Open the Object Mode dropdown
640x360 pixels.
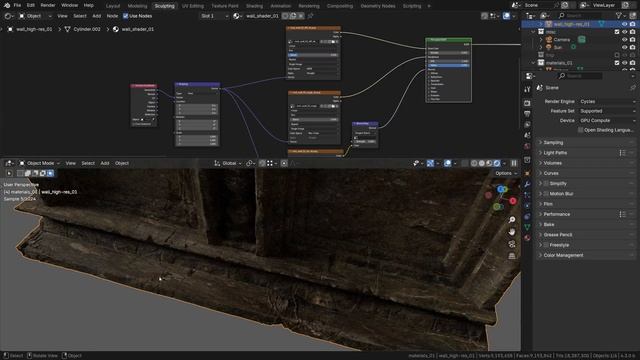[40, 163]
